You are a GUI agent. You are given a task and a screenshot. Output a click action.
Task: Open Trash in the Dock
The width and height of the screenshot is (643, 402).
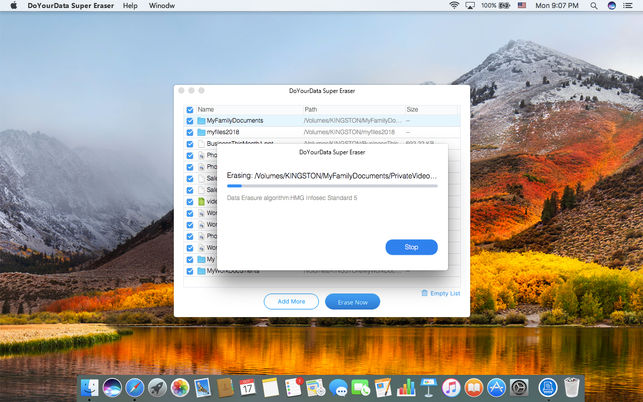click(x=572, y=387)
